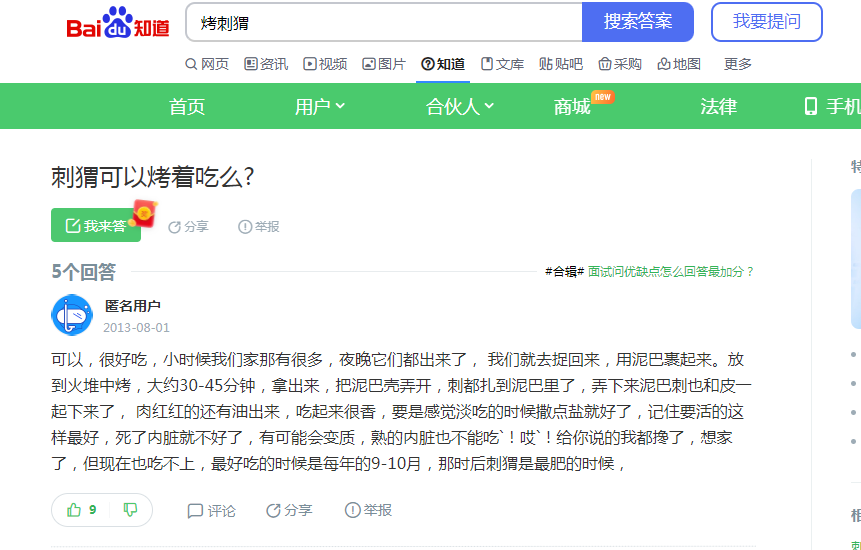Open 评论 comments on the answer
Screen dimensions: 861x550
[x=211, y=510]
